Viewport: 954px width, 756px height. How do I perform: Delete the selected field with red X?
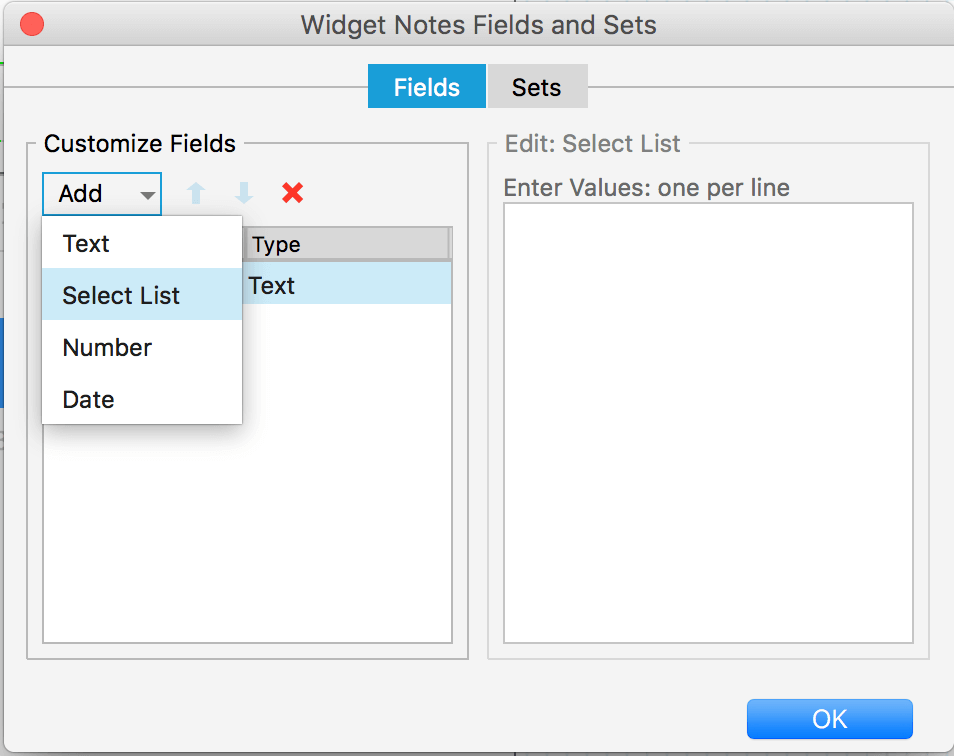pyautogui.click(x=293, y=193)
